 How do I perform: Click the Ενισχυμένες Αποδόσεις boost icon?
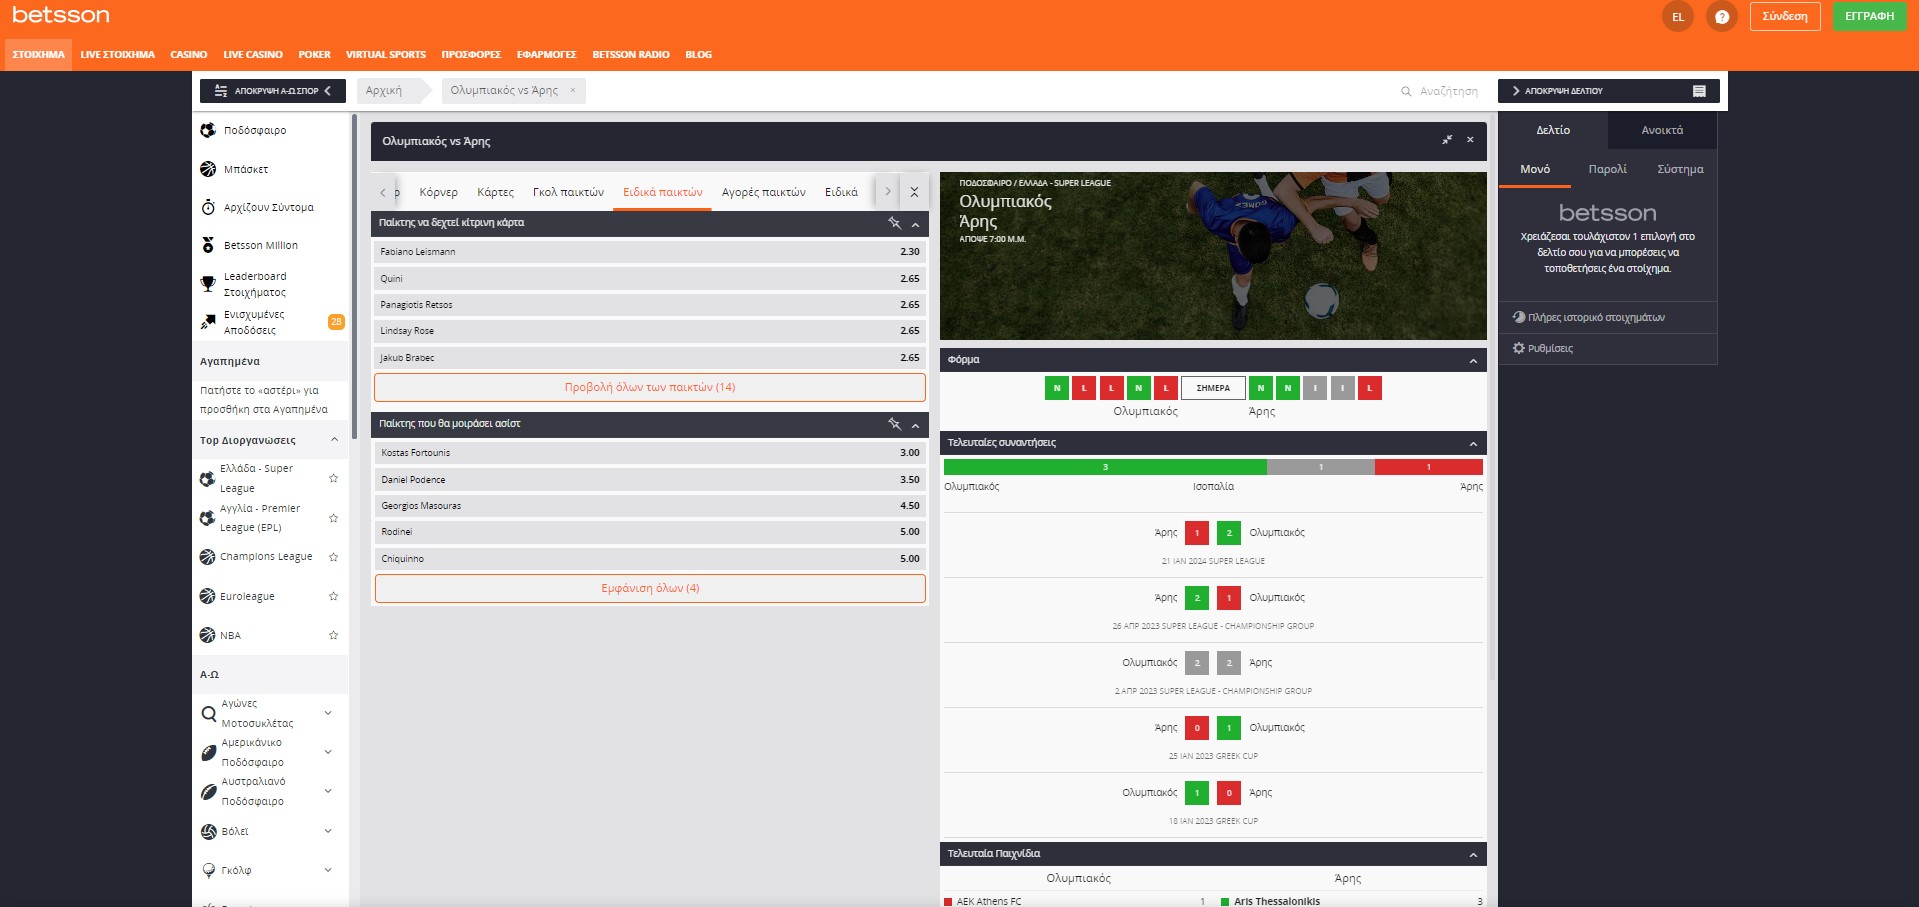click(208, 322)
